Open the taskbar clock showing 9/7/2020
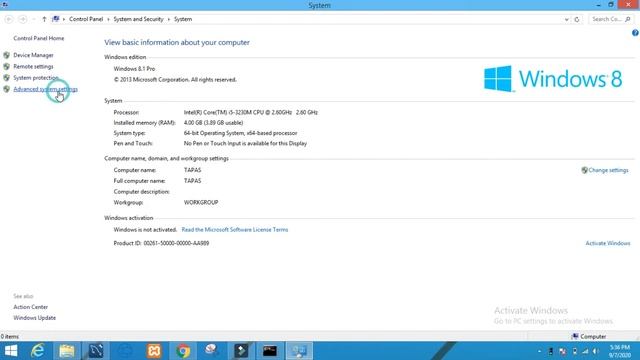 click(620, 351)
